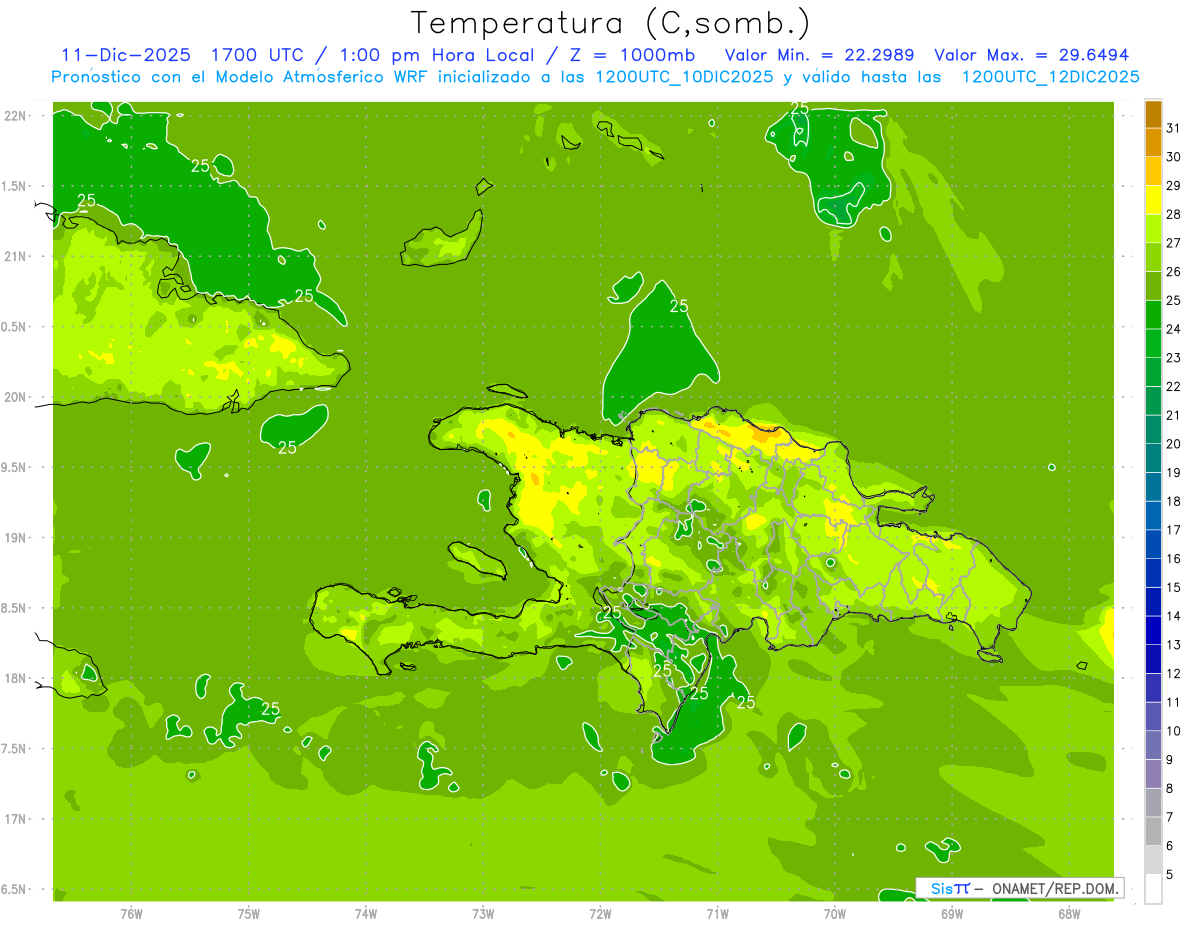
Task: Select the "Z = 1000mb" level text
Action: [633, 55]
